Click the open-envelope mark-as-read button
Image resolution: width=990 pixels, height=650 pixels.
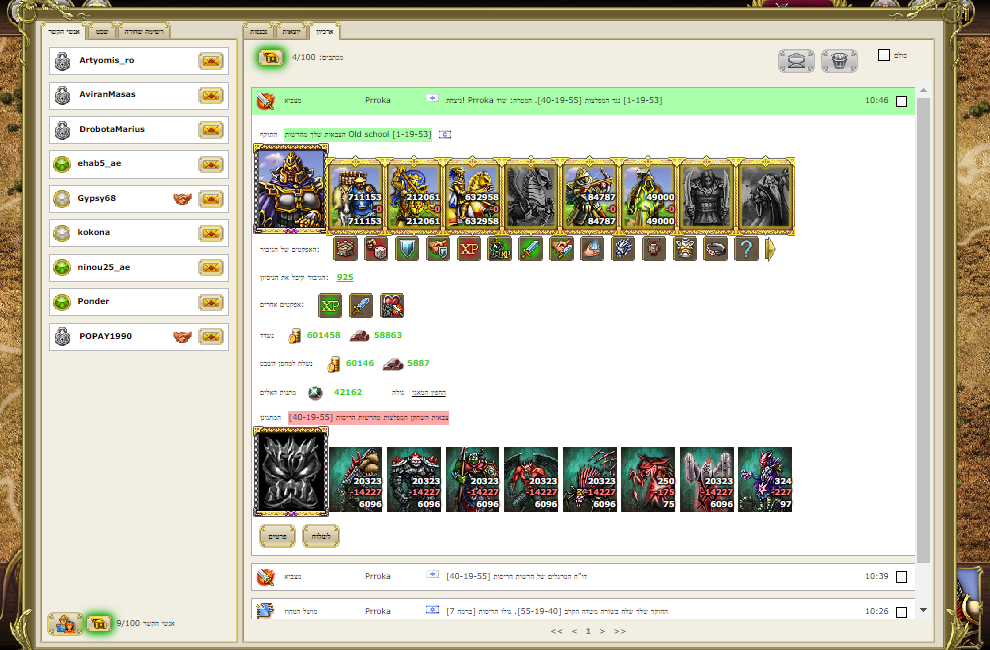(x=796, y=61)
